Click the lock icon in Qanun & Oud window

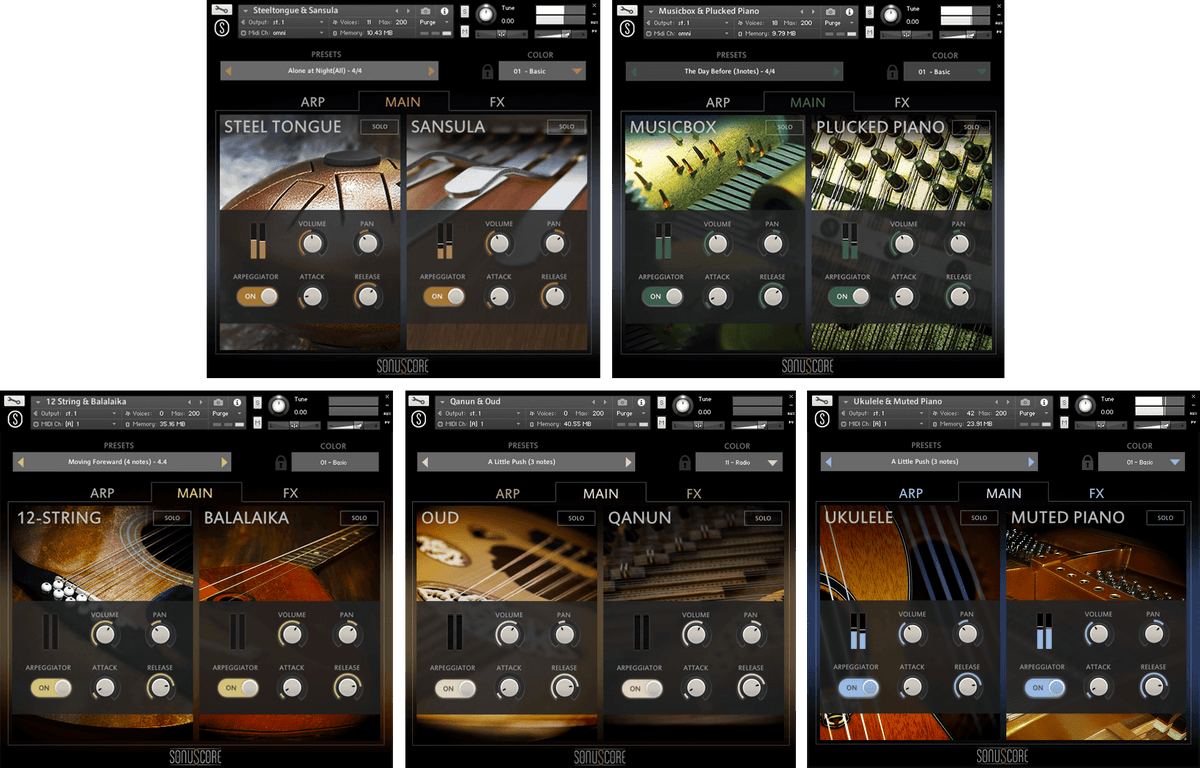point(684,462)
